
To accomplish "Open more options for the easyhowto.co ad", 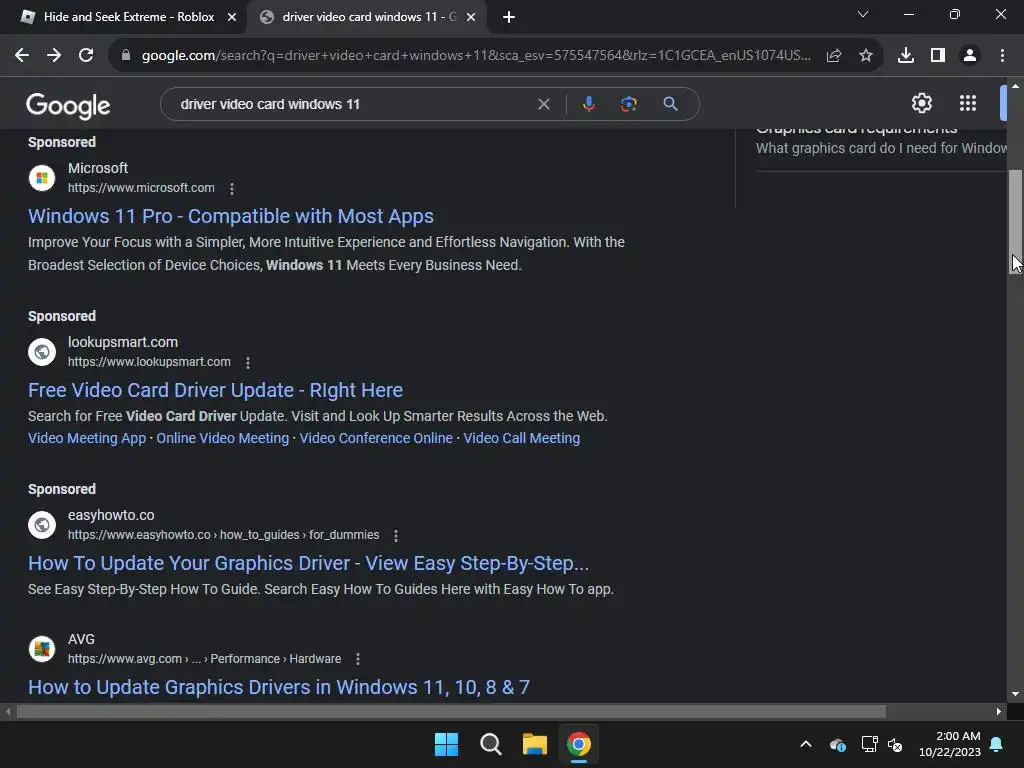I will [x=396, y=536].
